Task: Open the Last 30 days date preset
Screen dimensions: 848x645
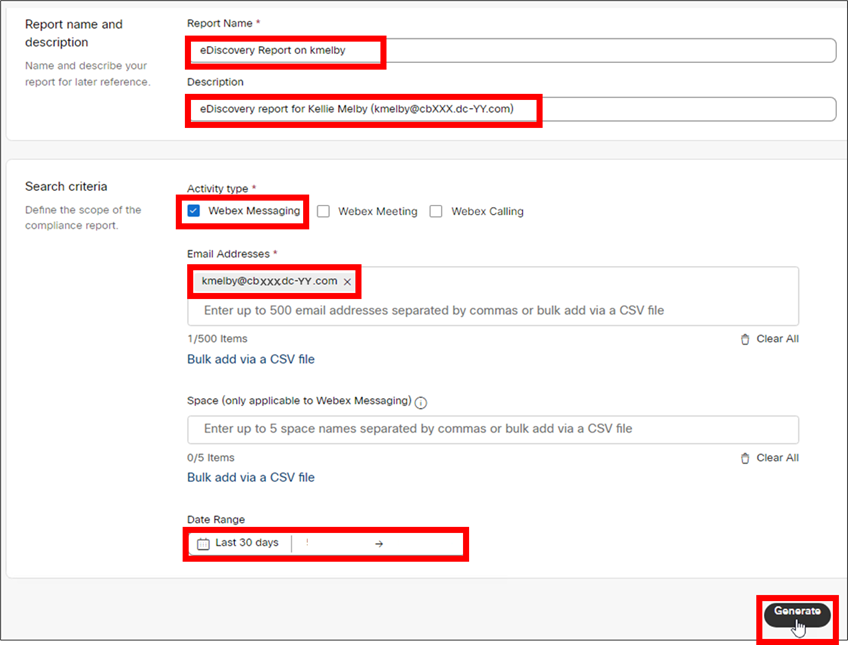Action: tap(247, 543)
